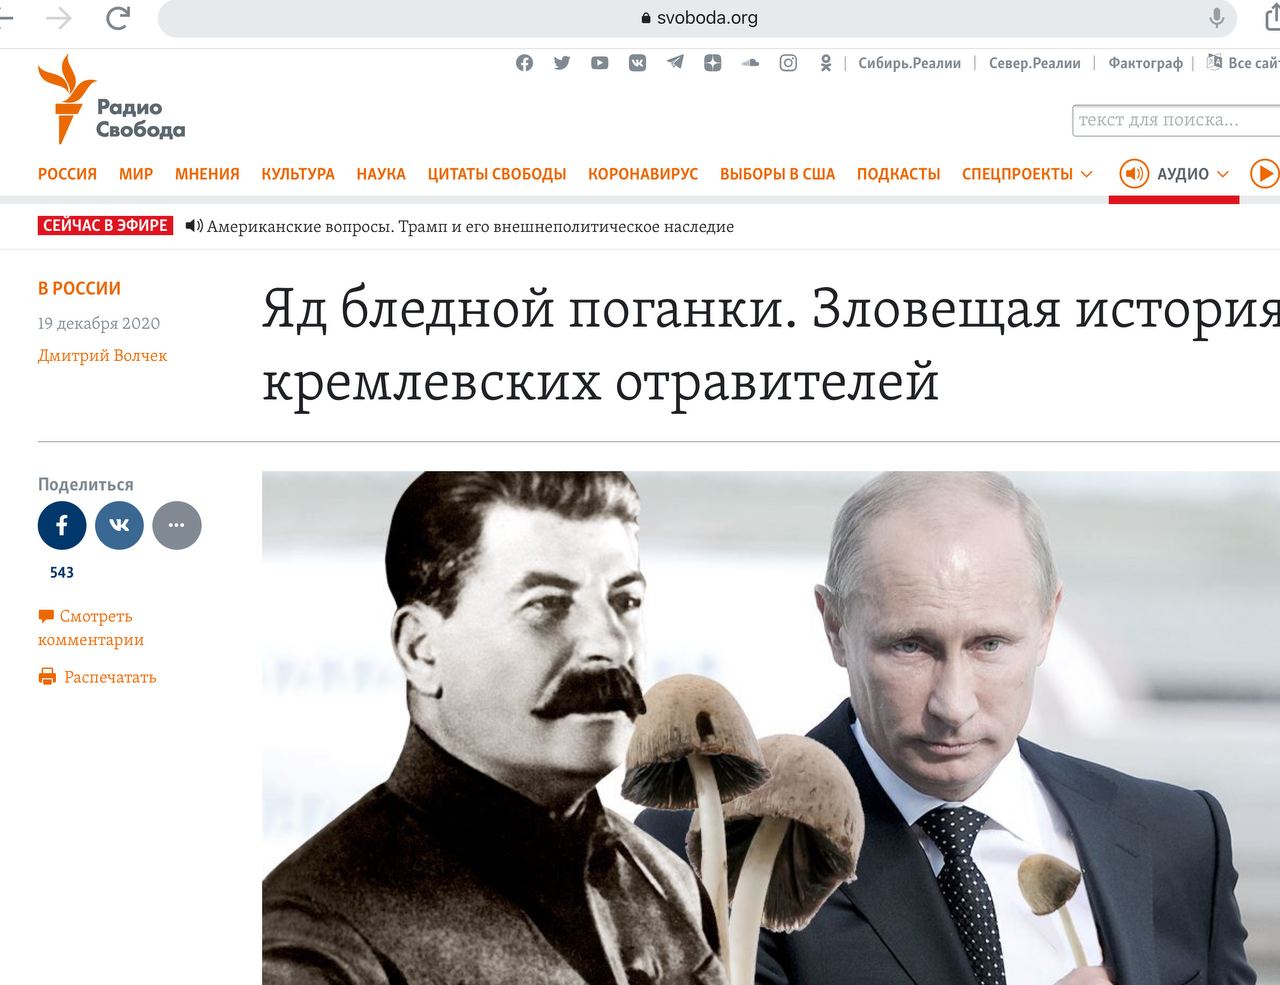The height and width of the screenshot is (985, 1280).
Task: Open the ПОДКАСТЫ section
Action: (x=899, y=174)
